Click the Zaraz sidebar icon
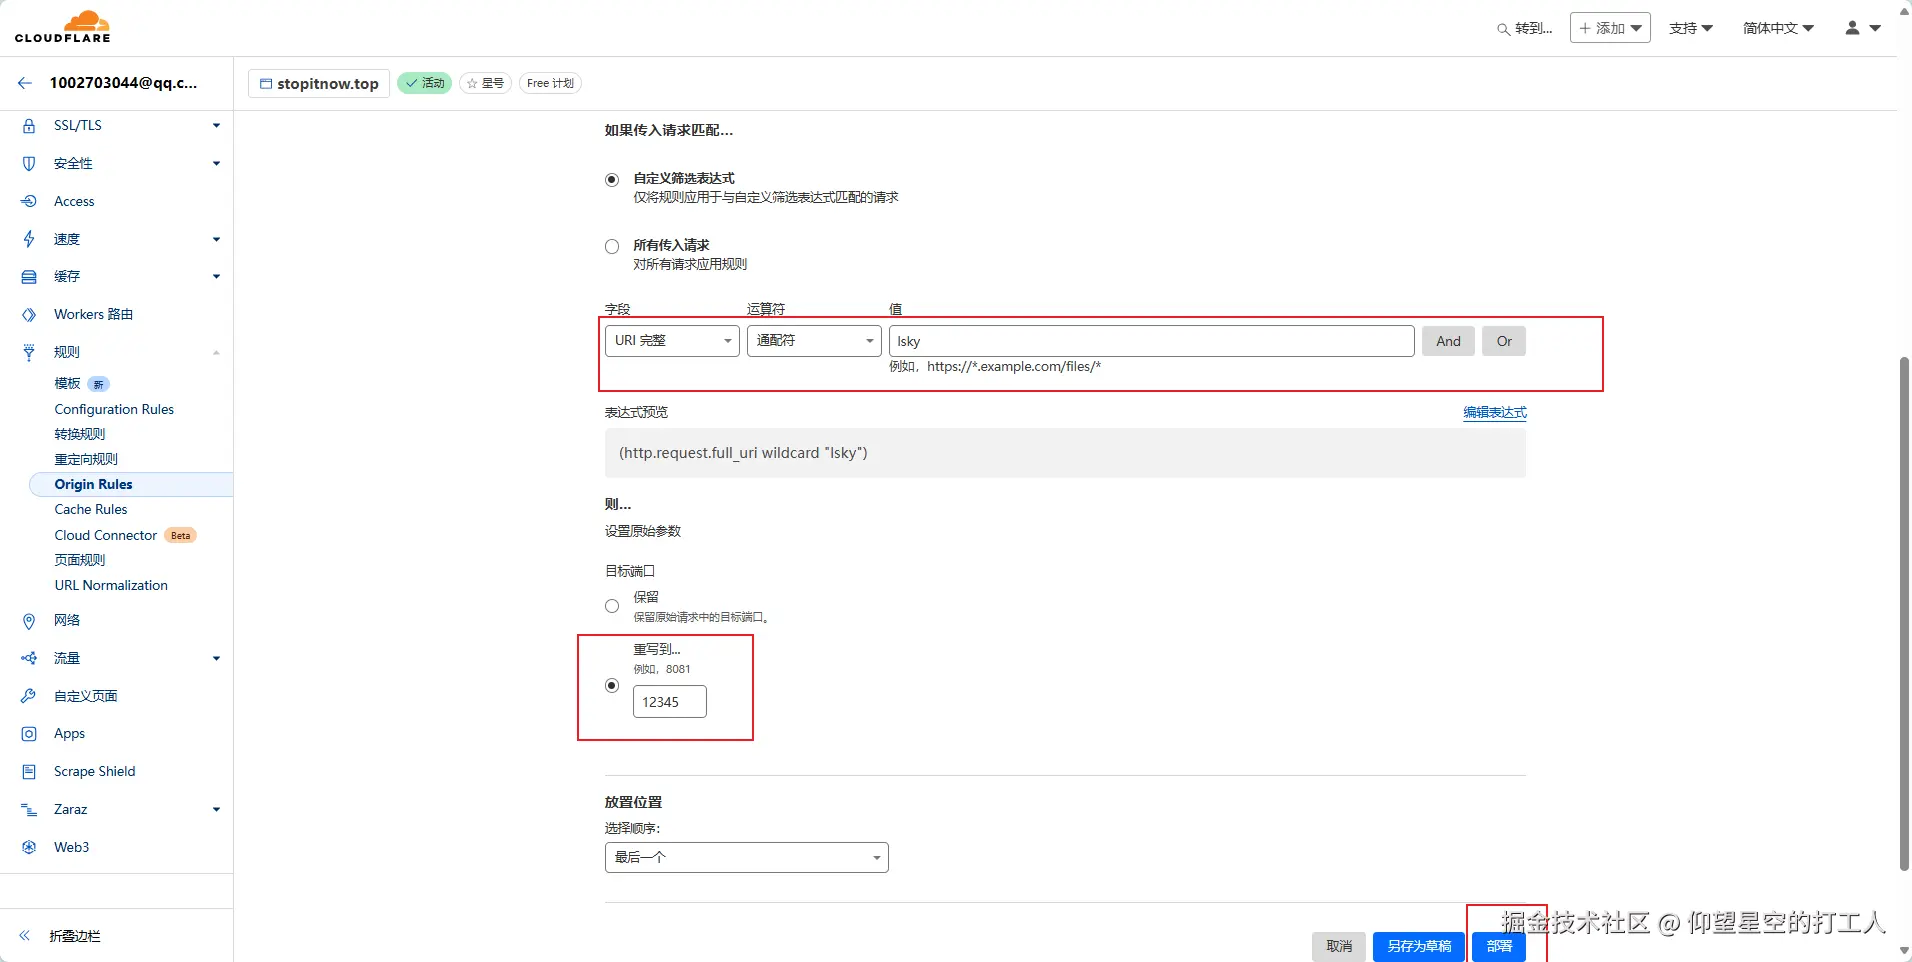The image size is (1912, 962). tap(29, 810)
